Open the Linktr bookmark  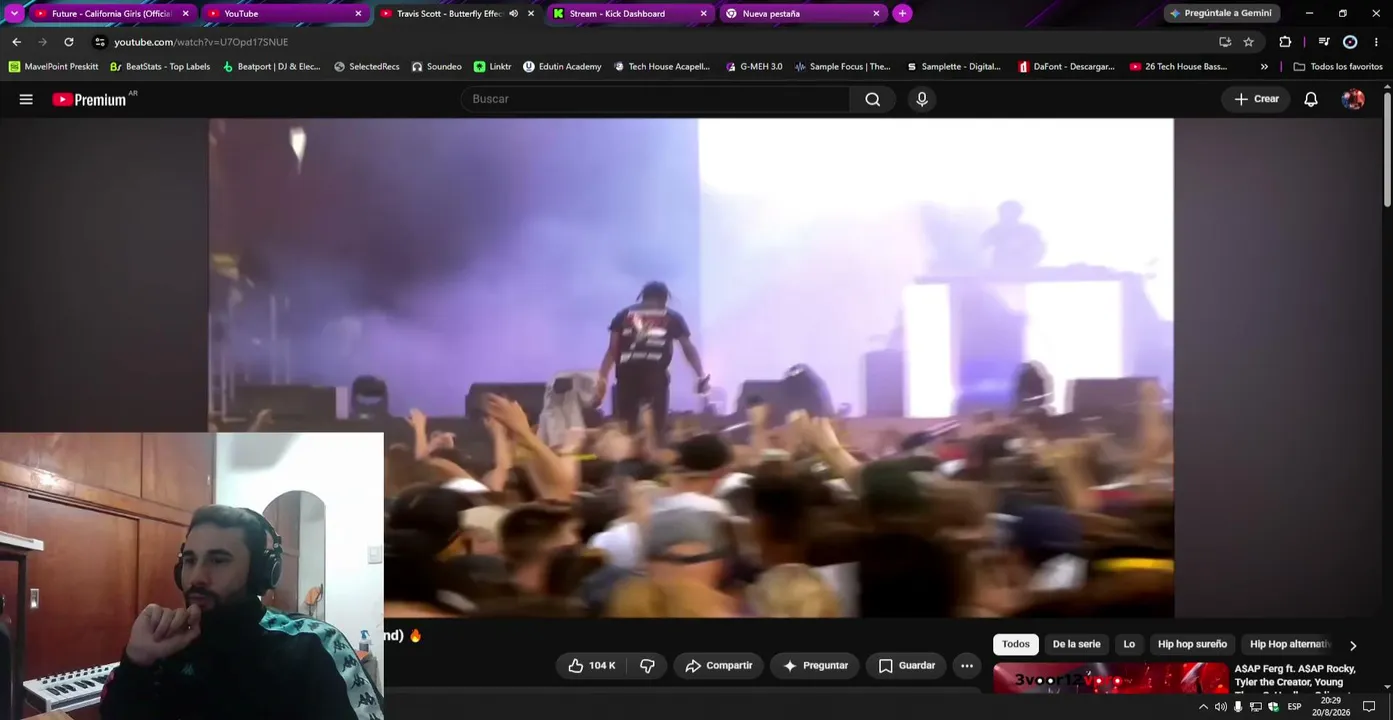[493, 67]
